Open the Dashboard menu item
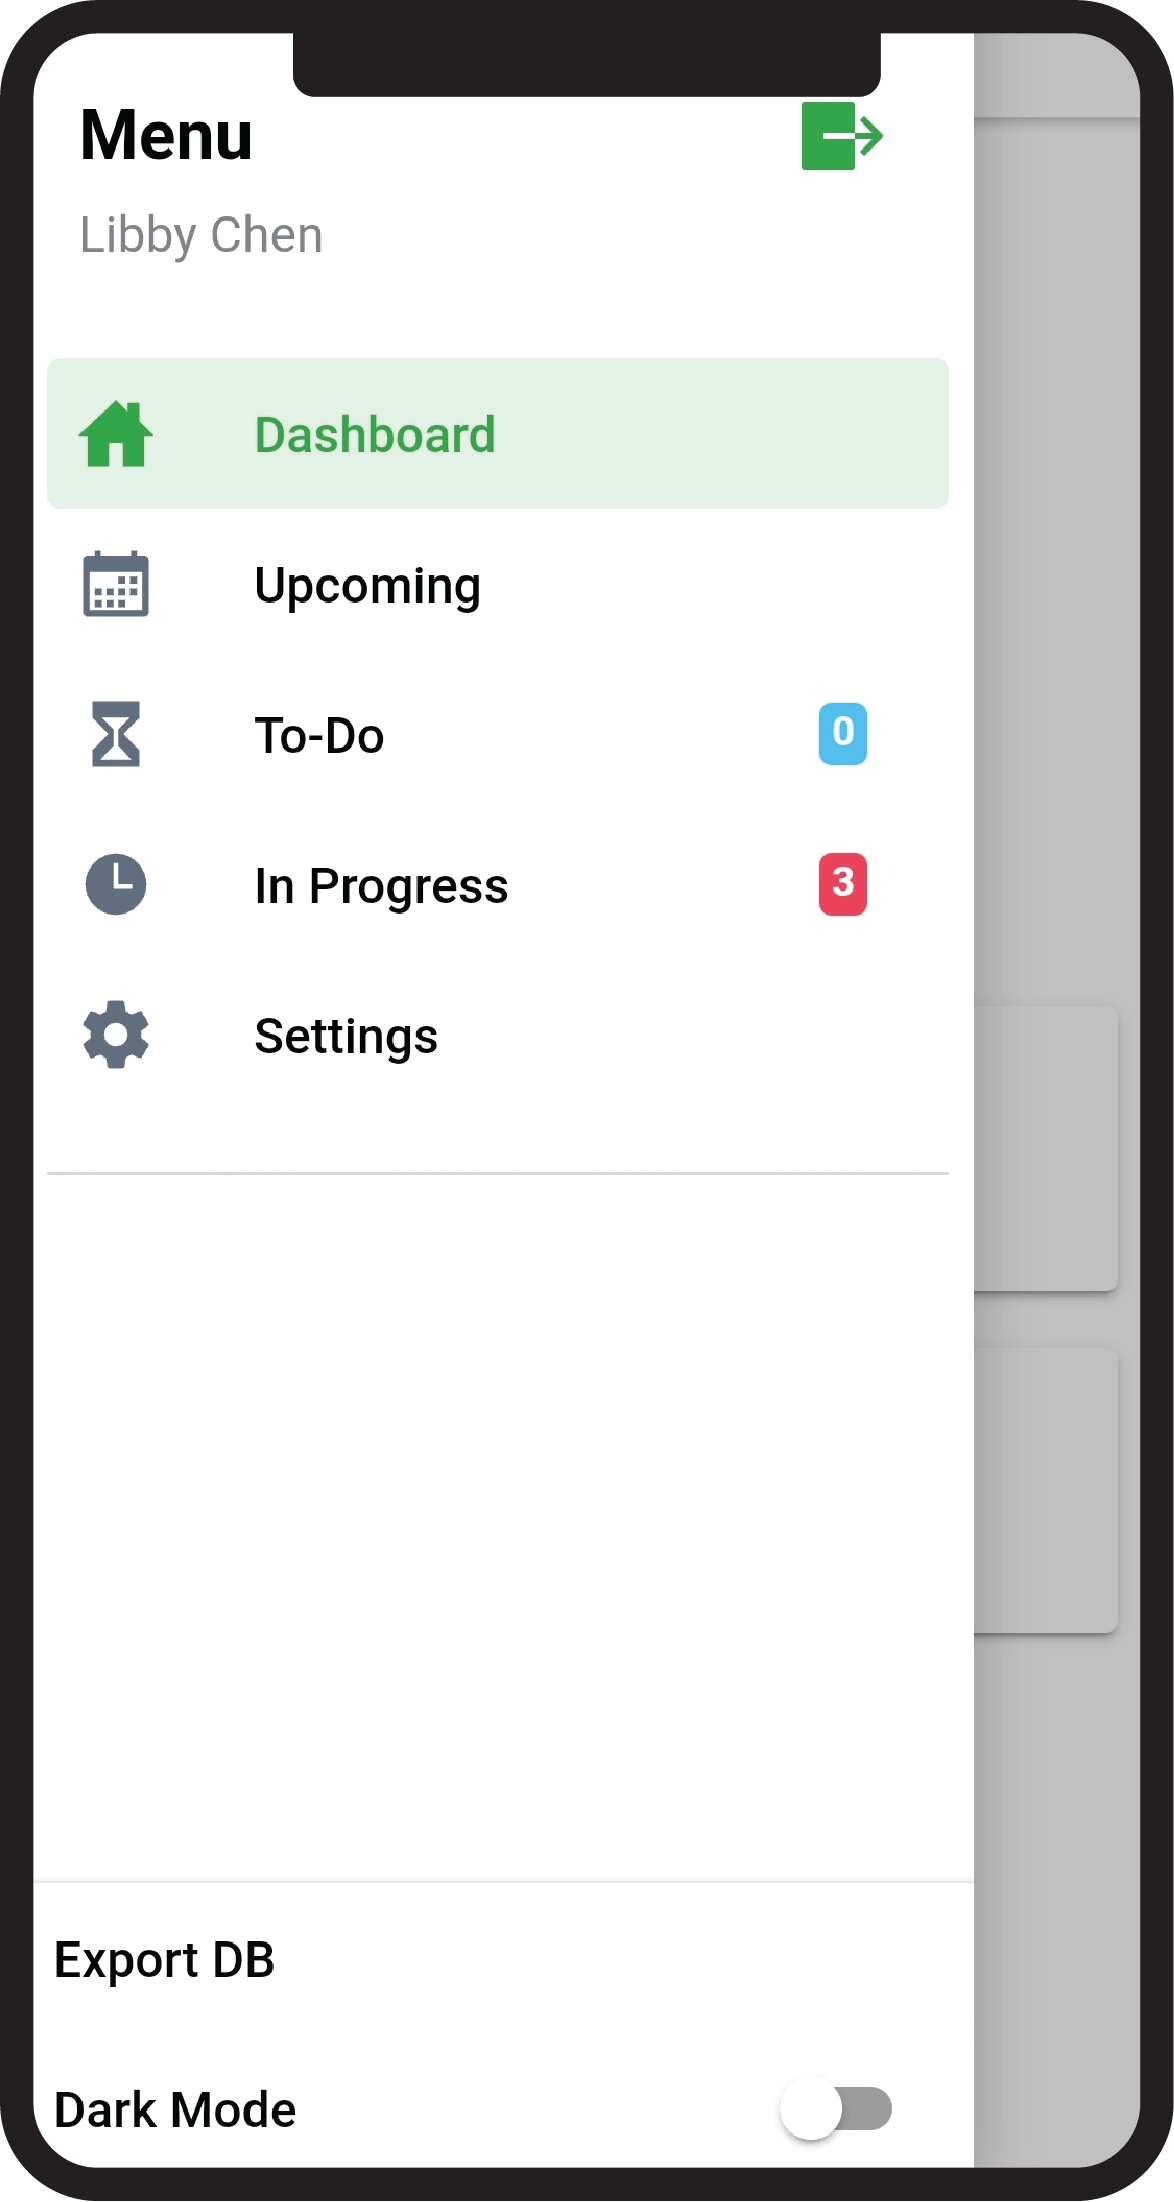1174x2202 pixels. [375, 435]
